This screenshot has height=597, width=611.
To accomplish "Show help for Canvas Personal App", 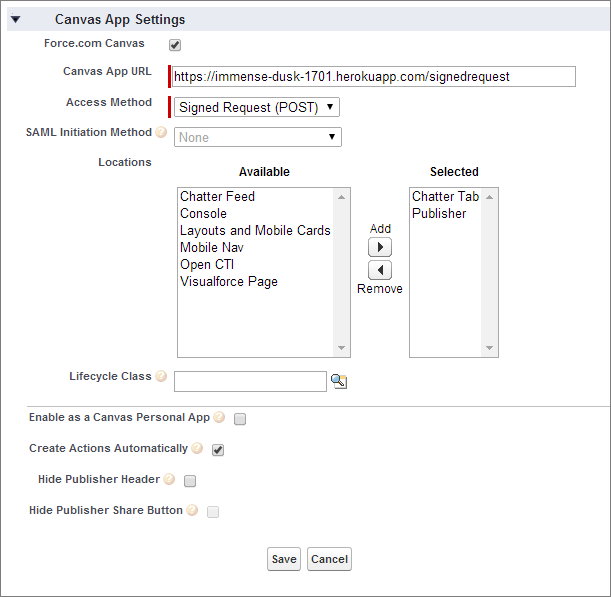I will point(219,417).
